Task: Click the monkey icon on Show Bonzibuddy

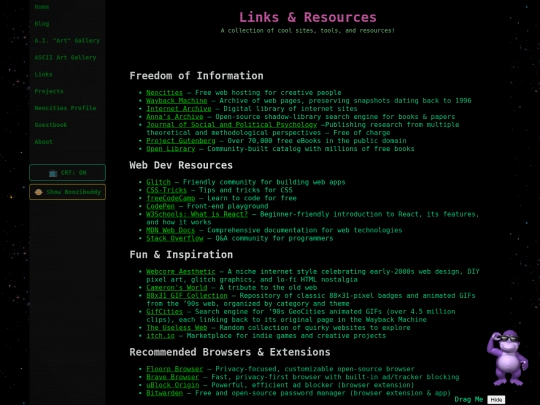Action: pyautogui.click(x=39, y=192)
